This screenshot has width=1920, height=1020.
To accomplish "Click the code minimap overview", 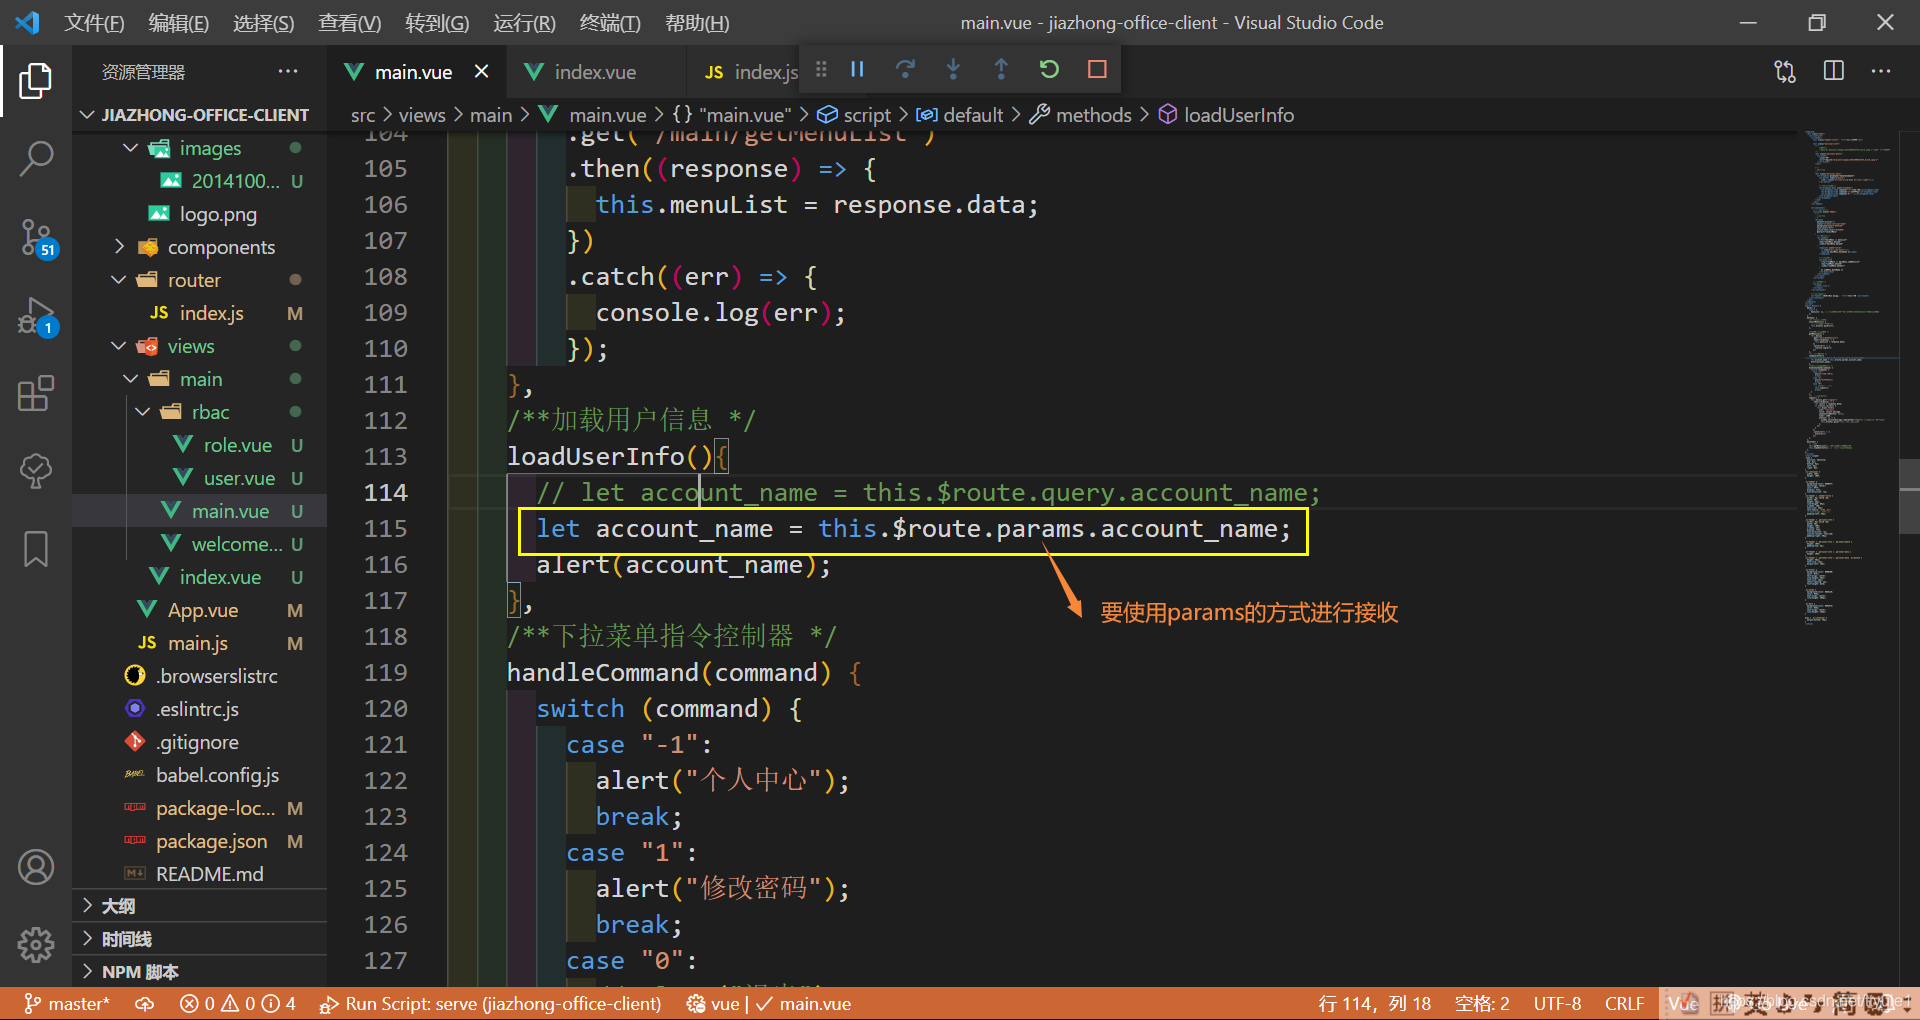I will point(1850,380).
